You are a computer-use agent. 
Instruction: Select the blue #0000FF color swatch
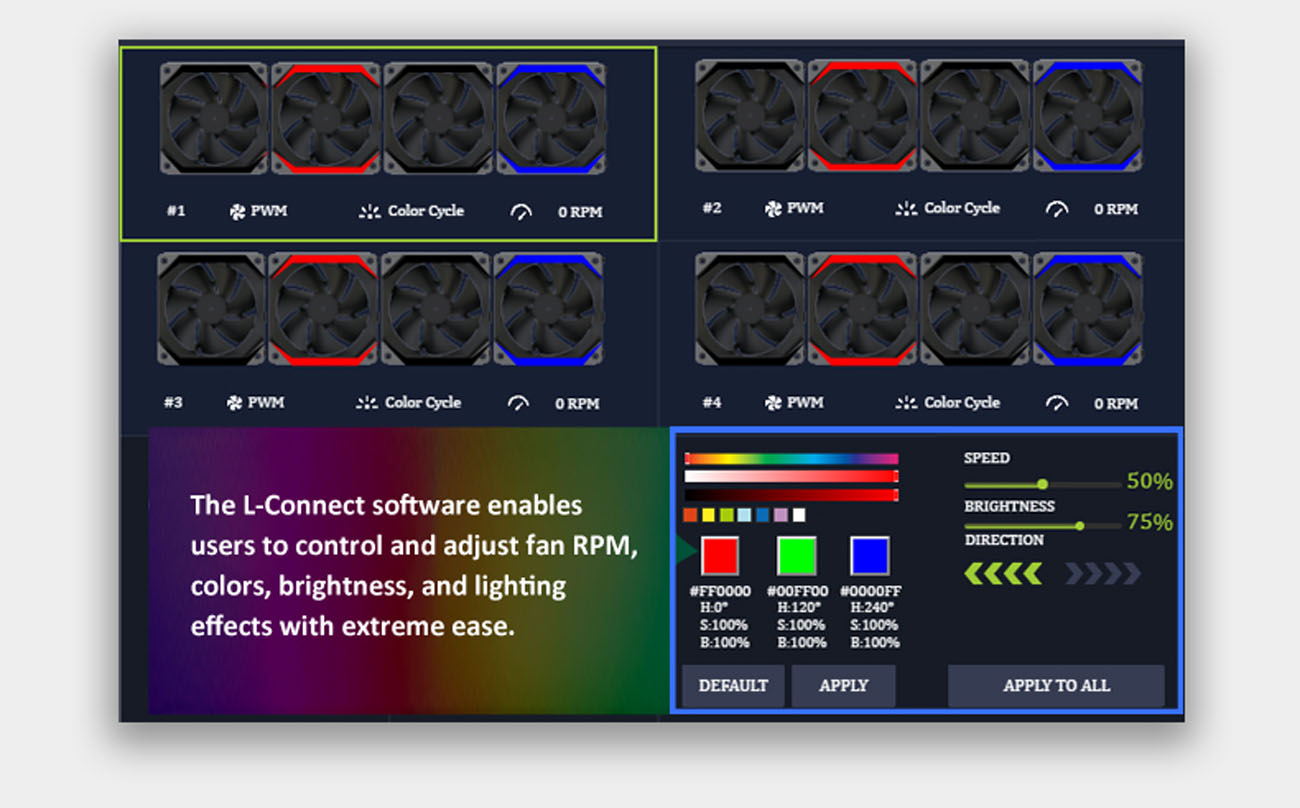click(869, 556)
